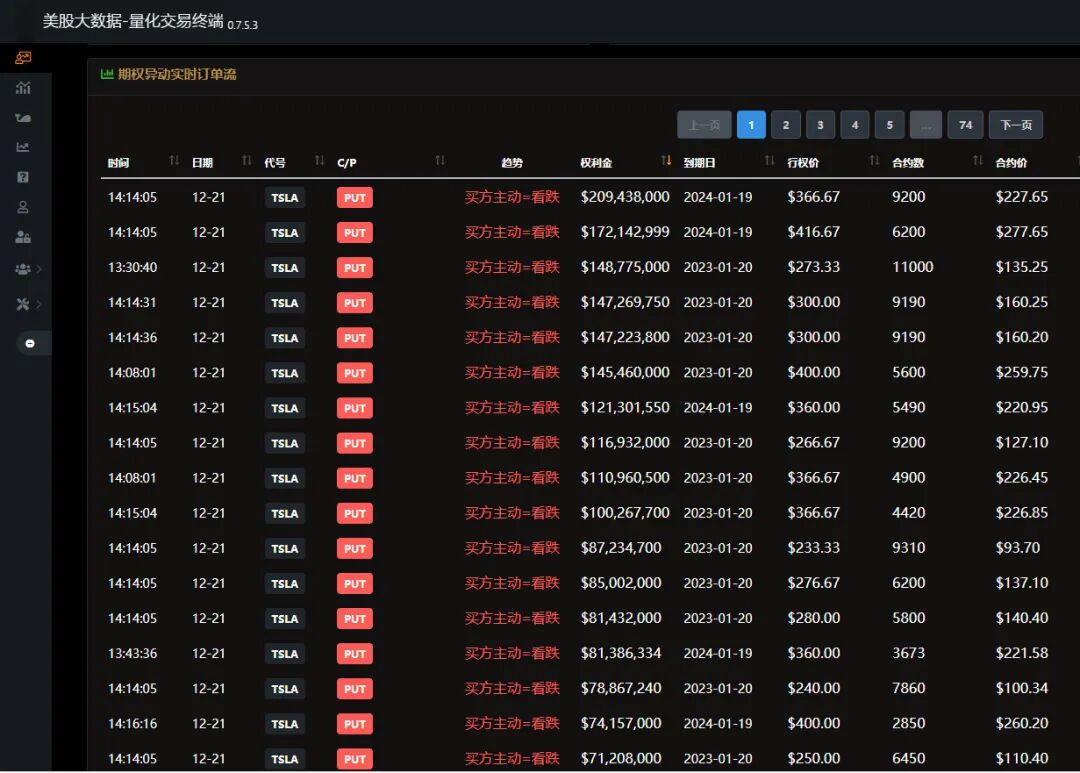This screenshot has height=773, width=1080.
Task: Open the question mark help sidebar icon
Action: (23, 177)
